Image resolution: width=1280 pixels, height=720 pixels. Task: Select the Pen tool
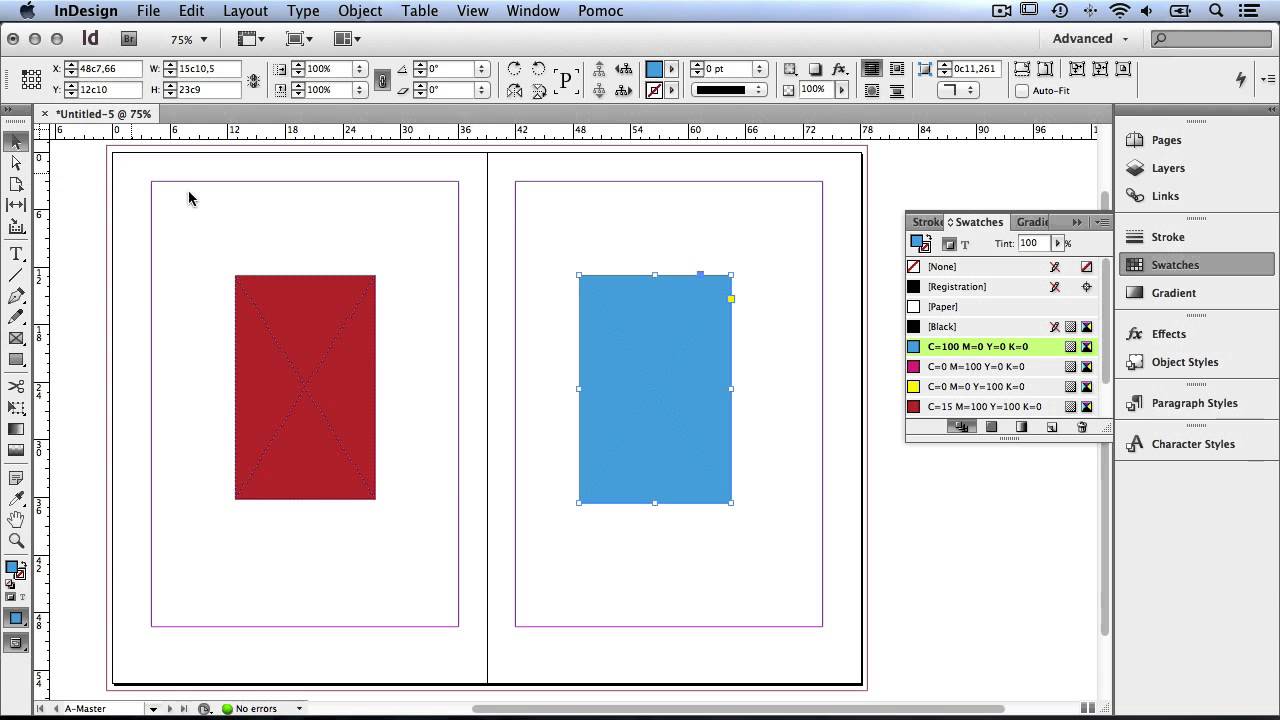tap(16, 296)
